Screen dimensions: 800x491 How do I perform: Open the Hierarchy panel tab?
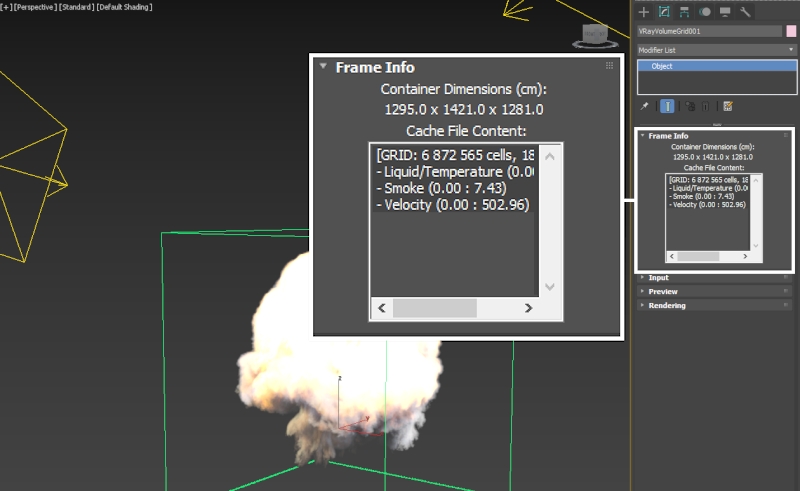(684, 12)
